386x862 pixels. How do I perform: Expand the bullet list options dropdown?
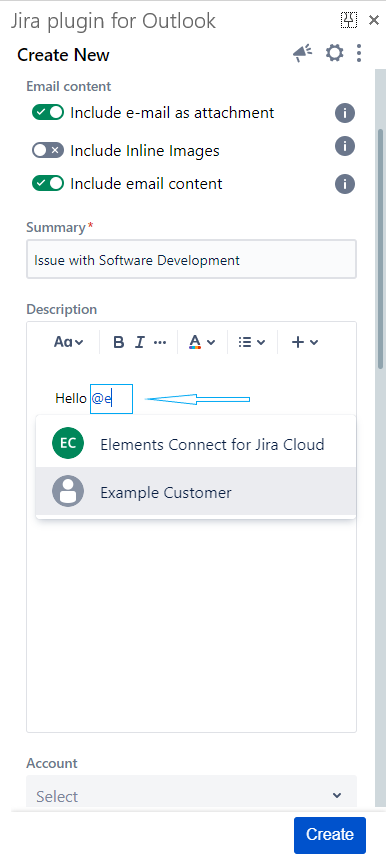pyautogui.click(x=252, y=342)
